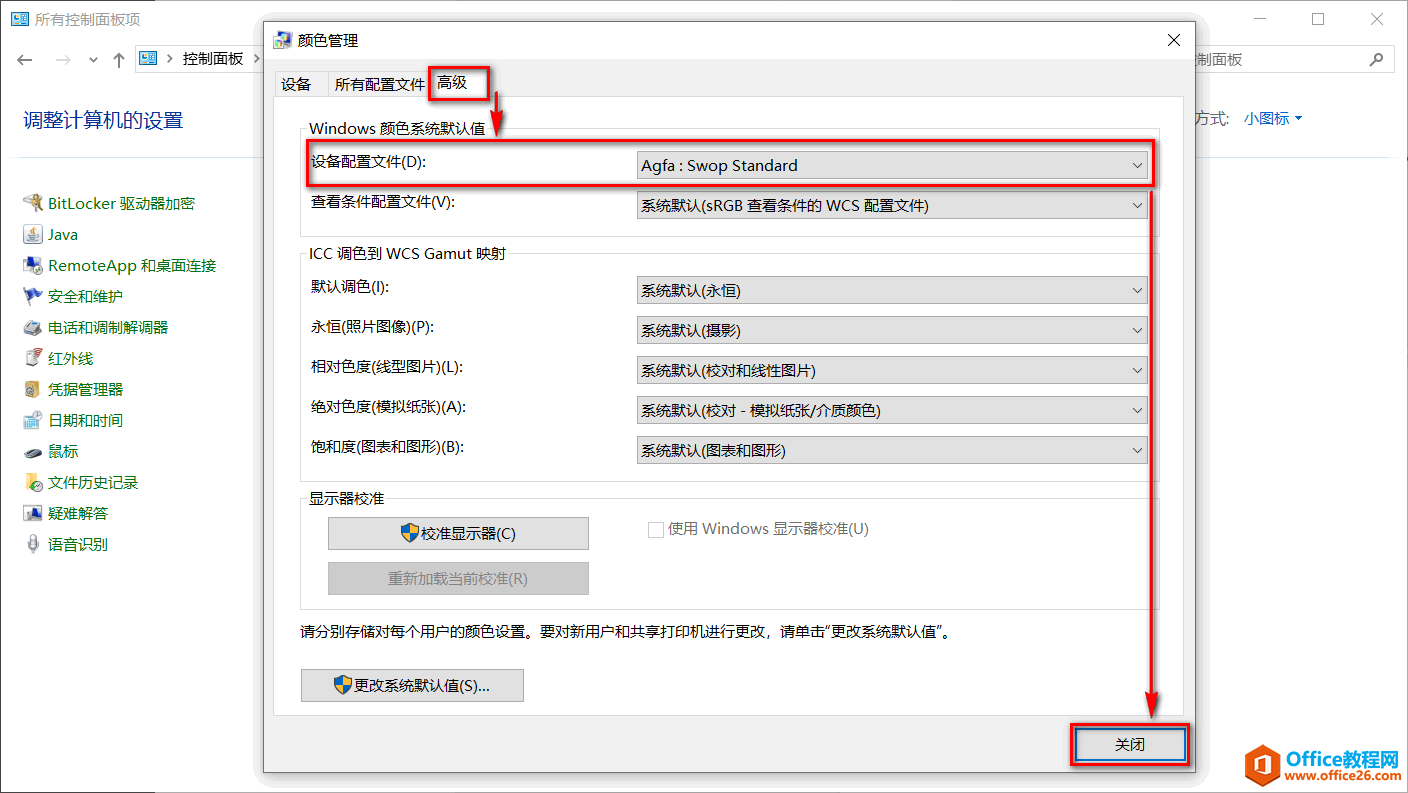Screen dimensions: 1408x793
Task: Select the 高级 tab
Action: 453,83
